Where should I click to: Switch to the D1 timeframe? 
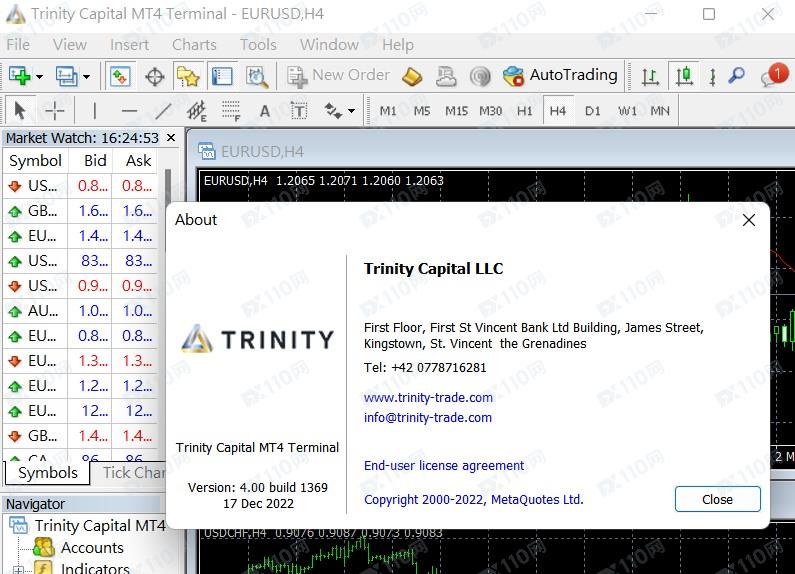click(x=593, y=111)
